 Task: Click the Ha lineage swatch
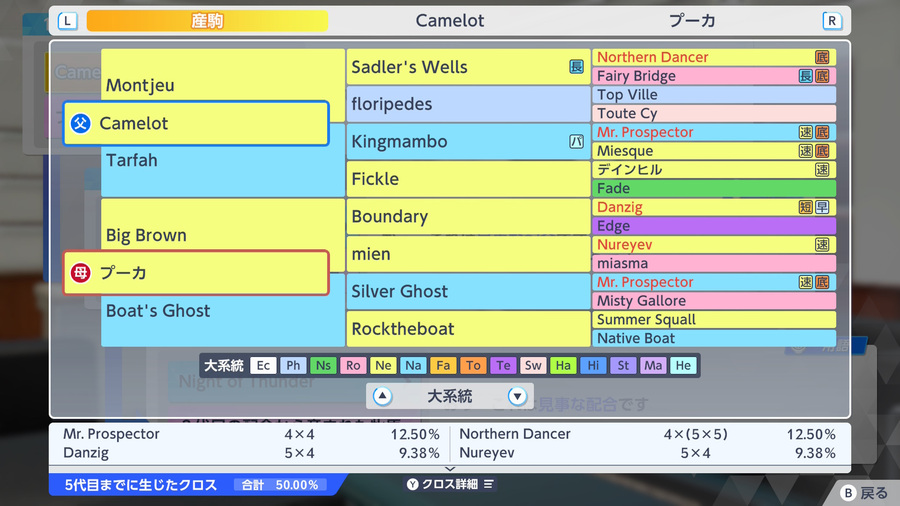(x=563, y=365)
